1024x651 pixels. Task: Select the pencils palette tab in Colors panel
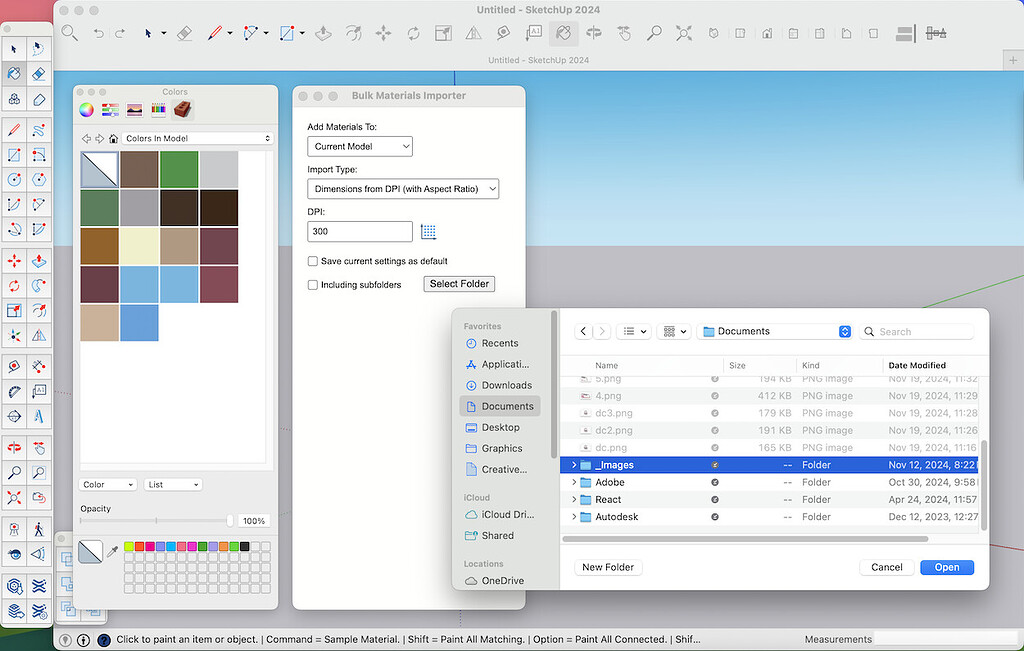(158, 108)
